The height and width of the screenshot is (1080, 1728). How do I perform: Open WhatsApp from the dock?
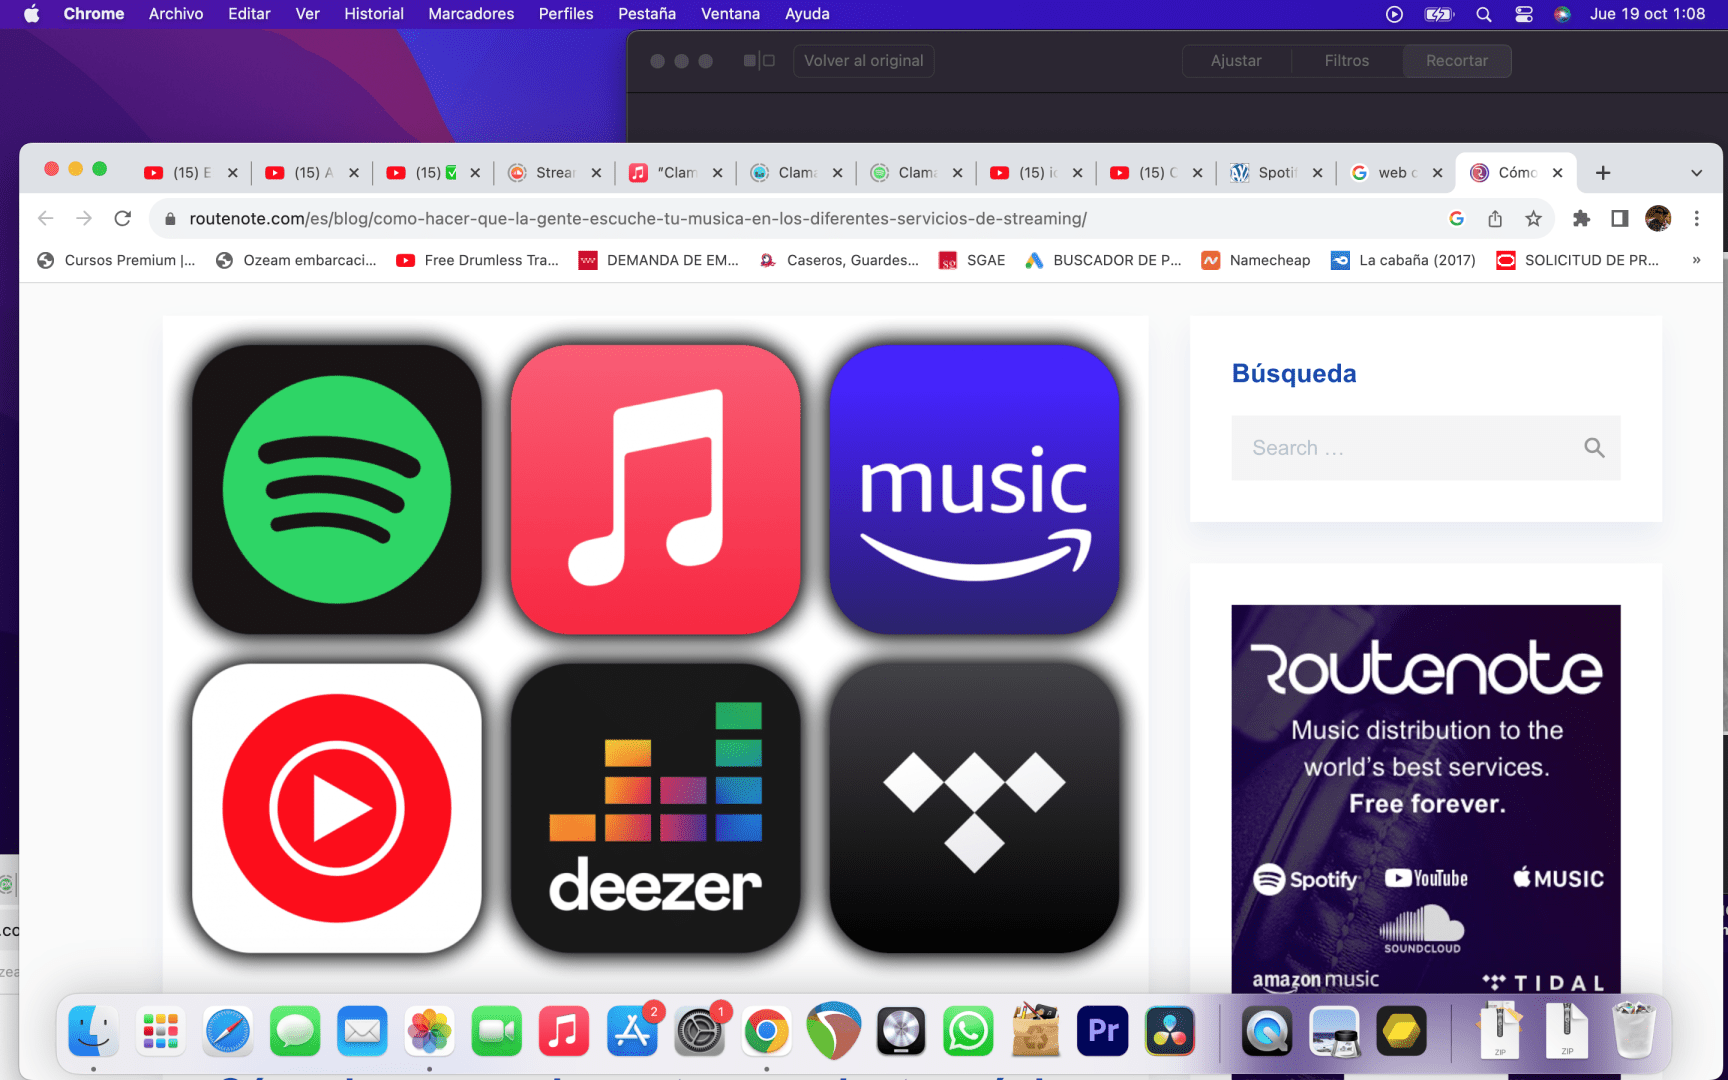968,1031
